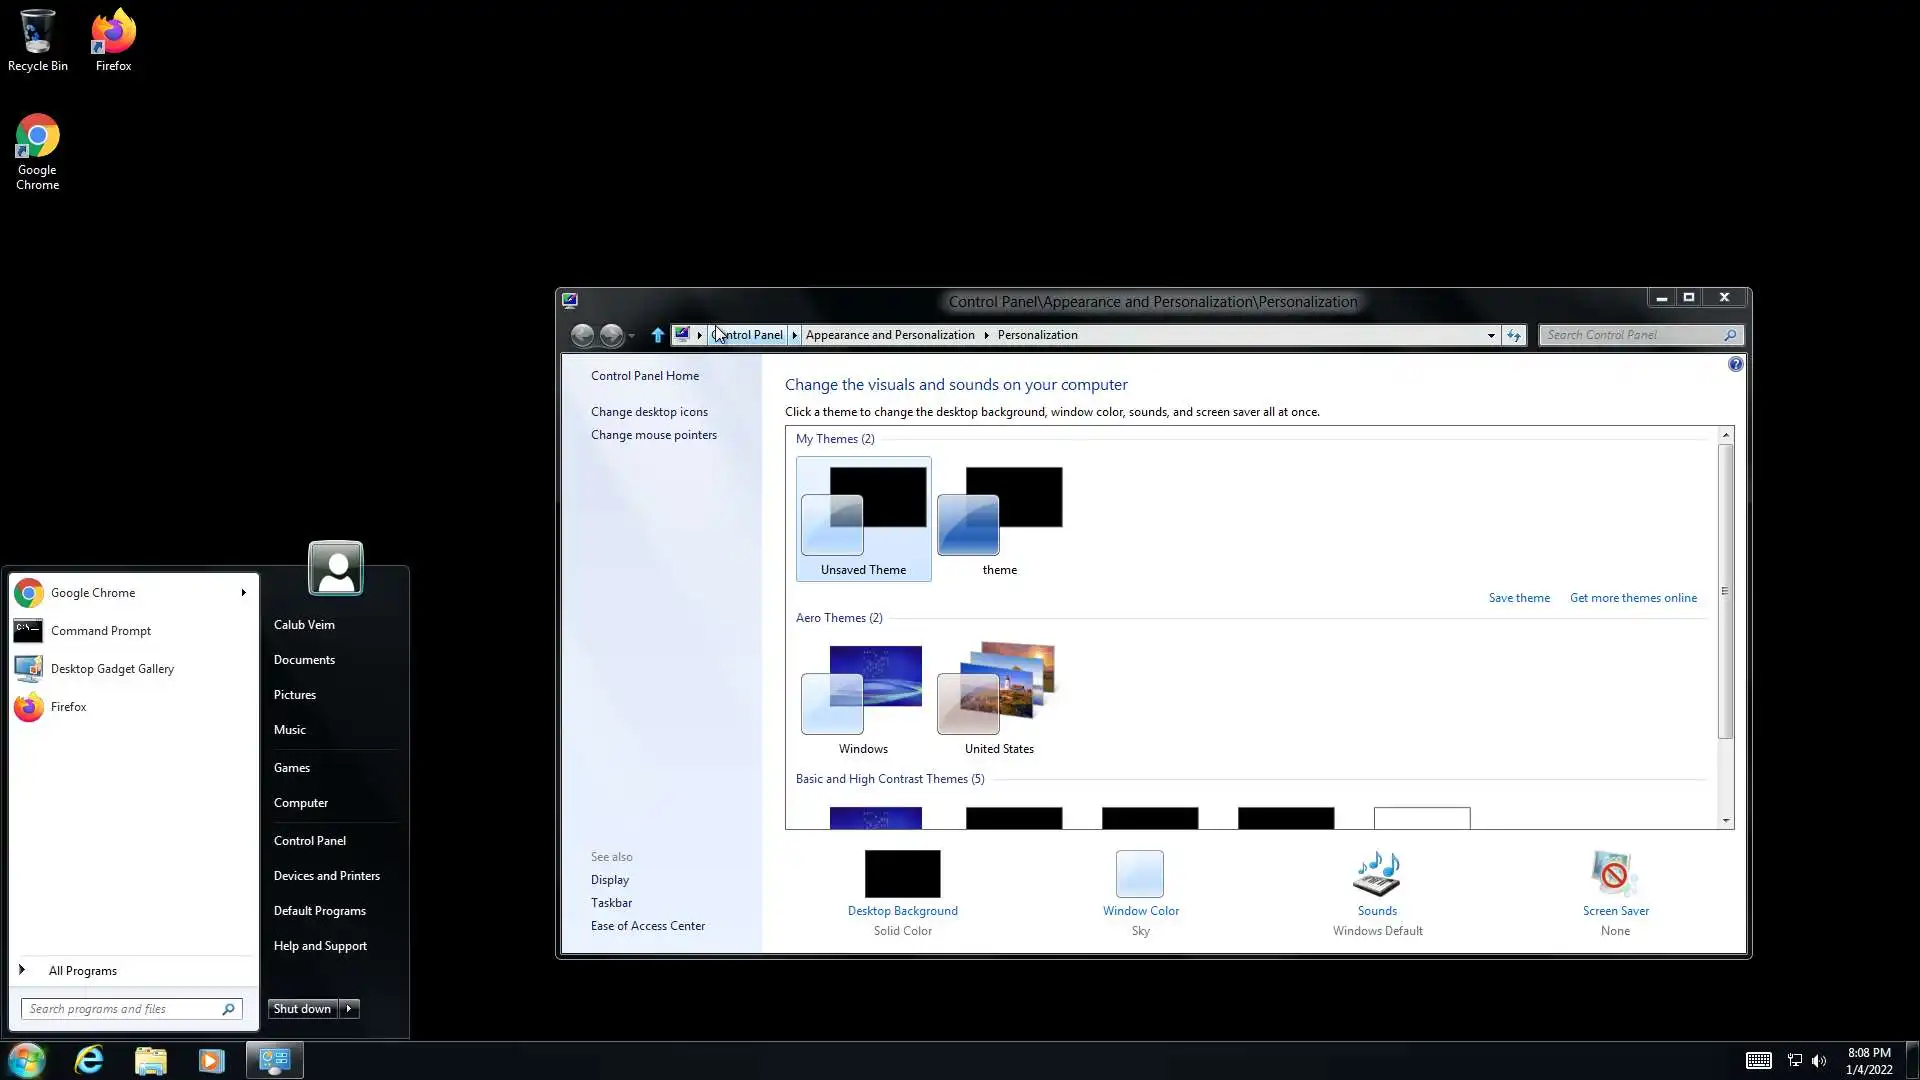Click the help question mark icon

[1735, 365]
